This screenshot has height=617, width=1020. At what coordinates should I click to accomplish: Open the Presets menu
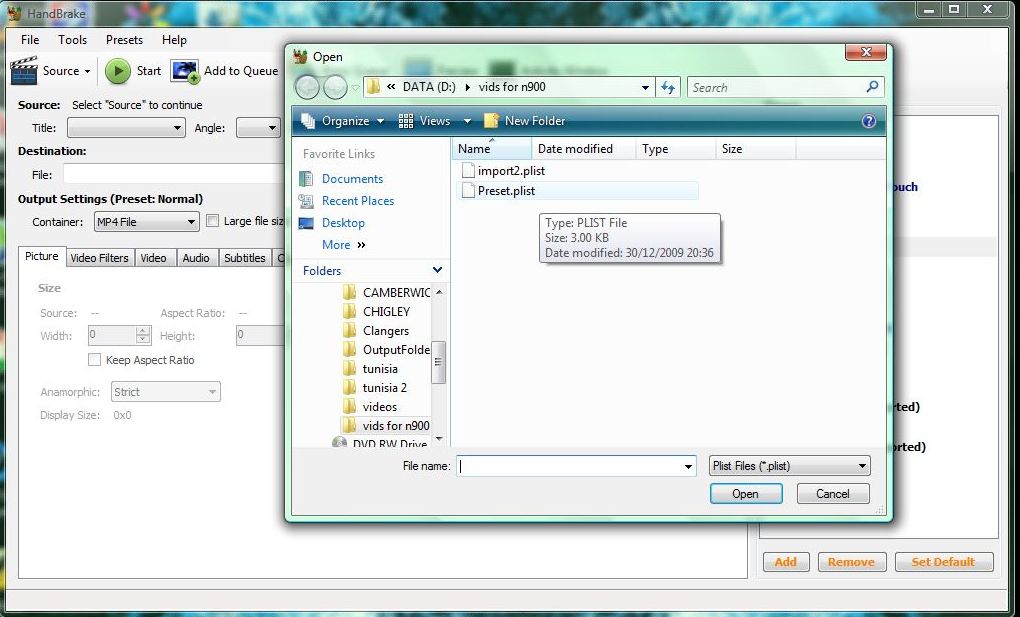123,40
